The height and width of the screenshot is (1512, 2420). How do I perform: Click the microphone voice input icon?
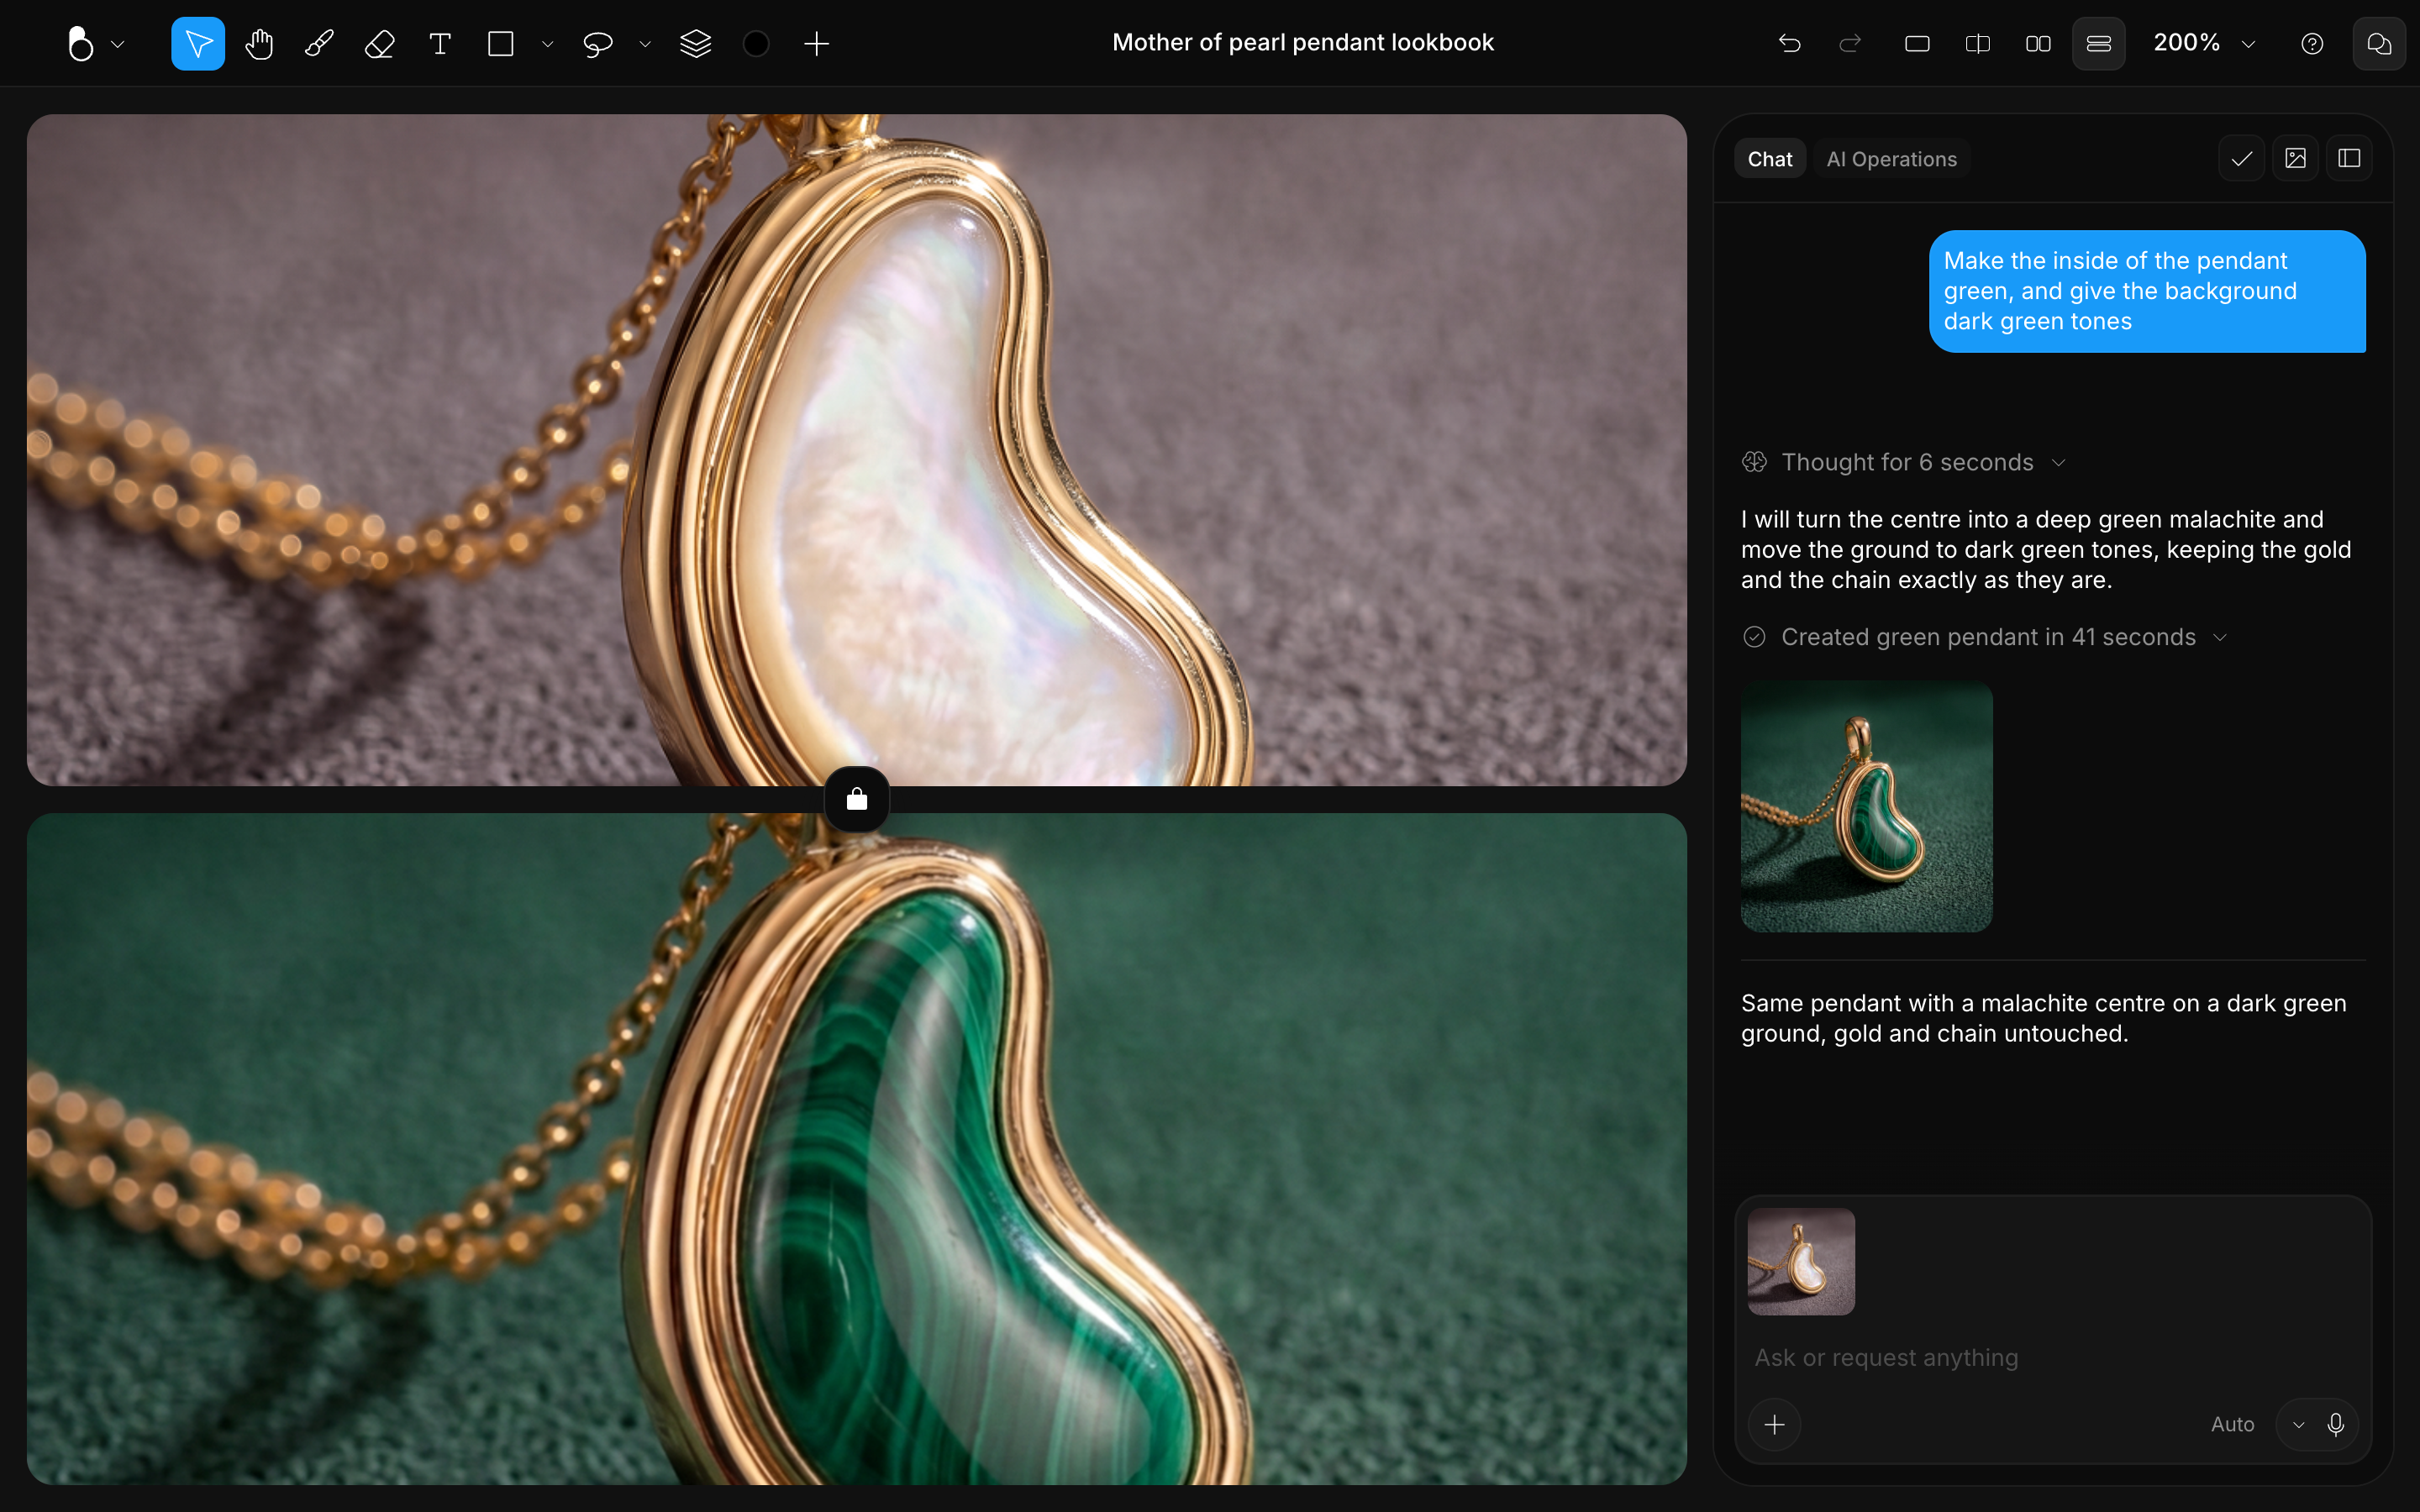click(x=2336, y=1424)
